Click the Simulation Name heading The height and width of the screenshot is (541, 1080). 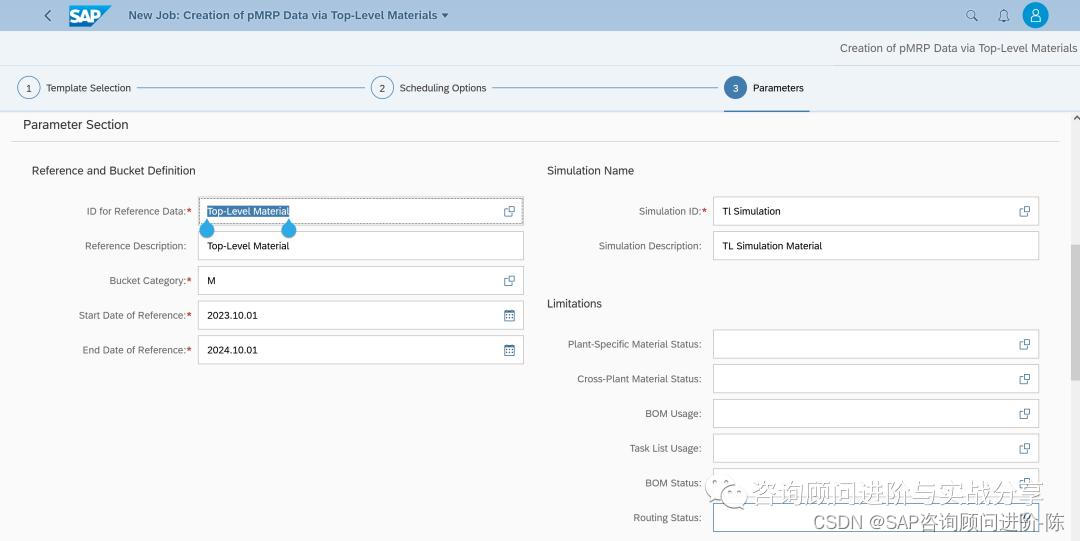pos(590,171)
